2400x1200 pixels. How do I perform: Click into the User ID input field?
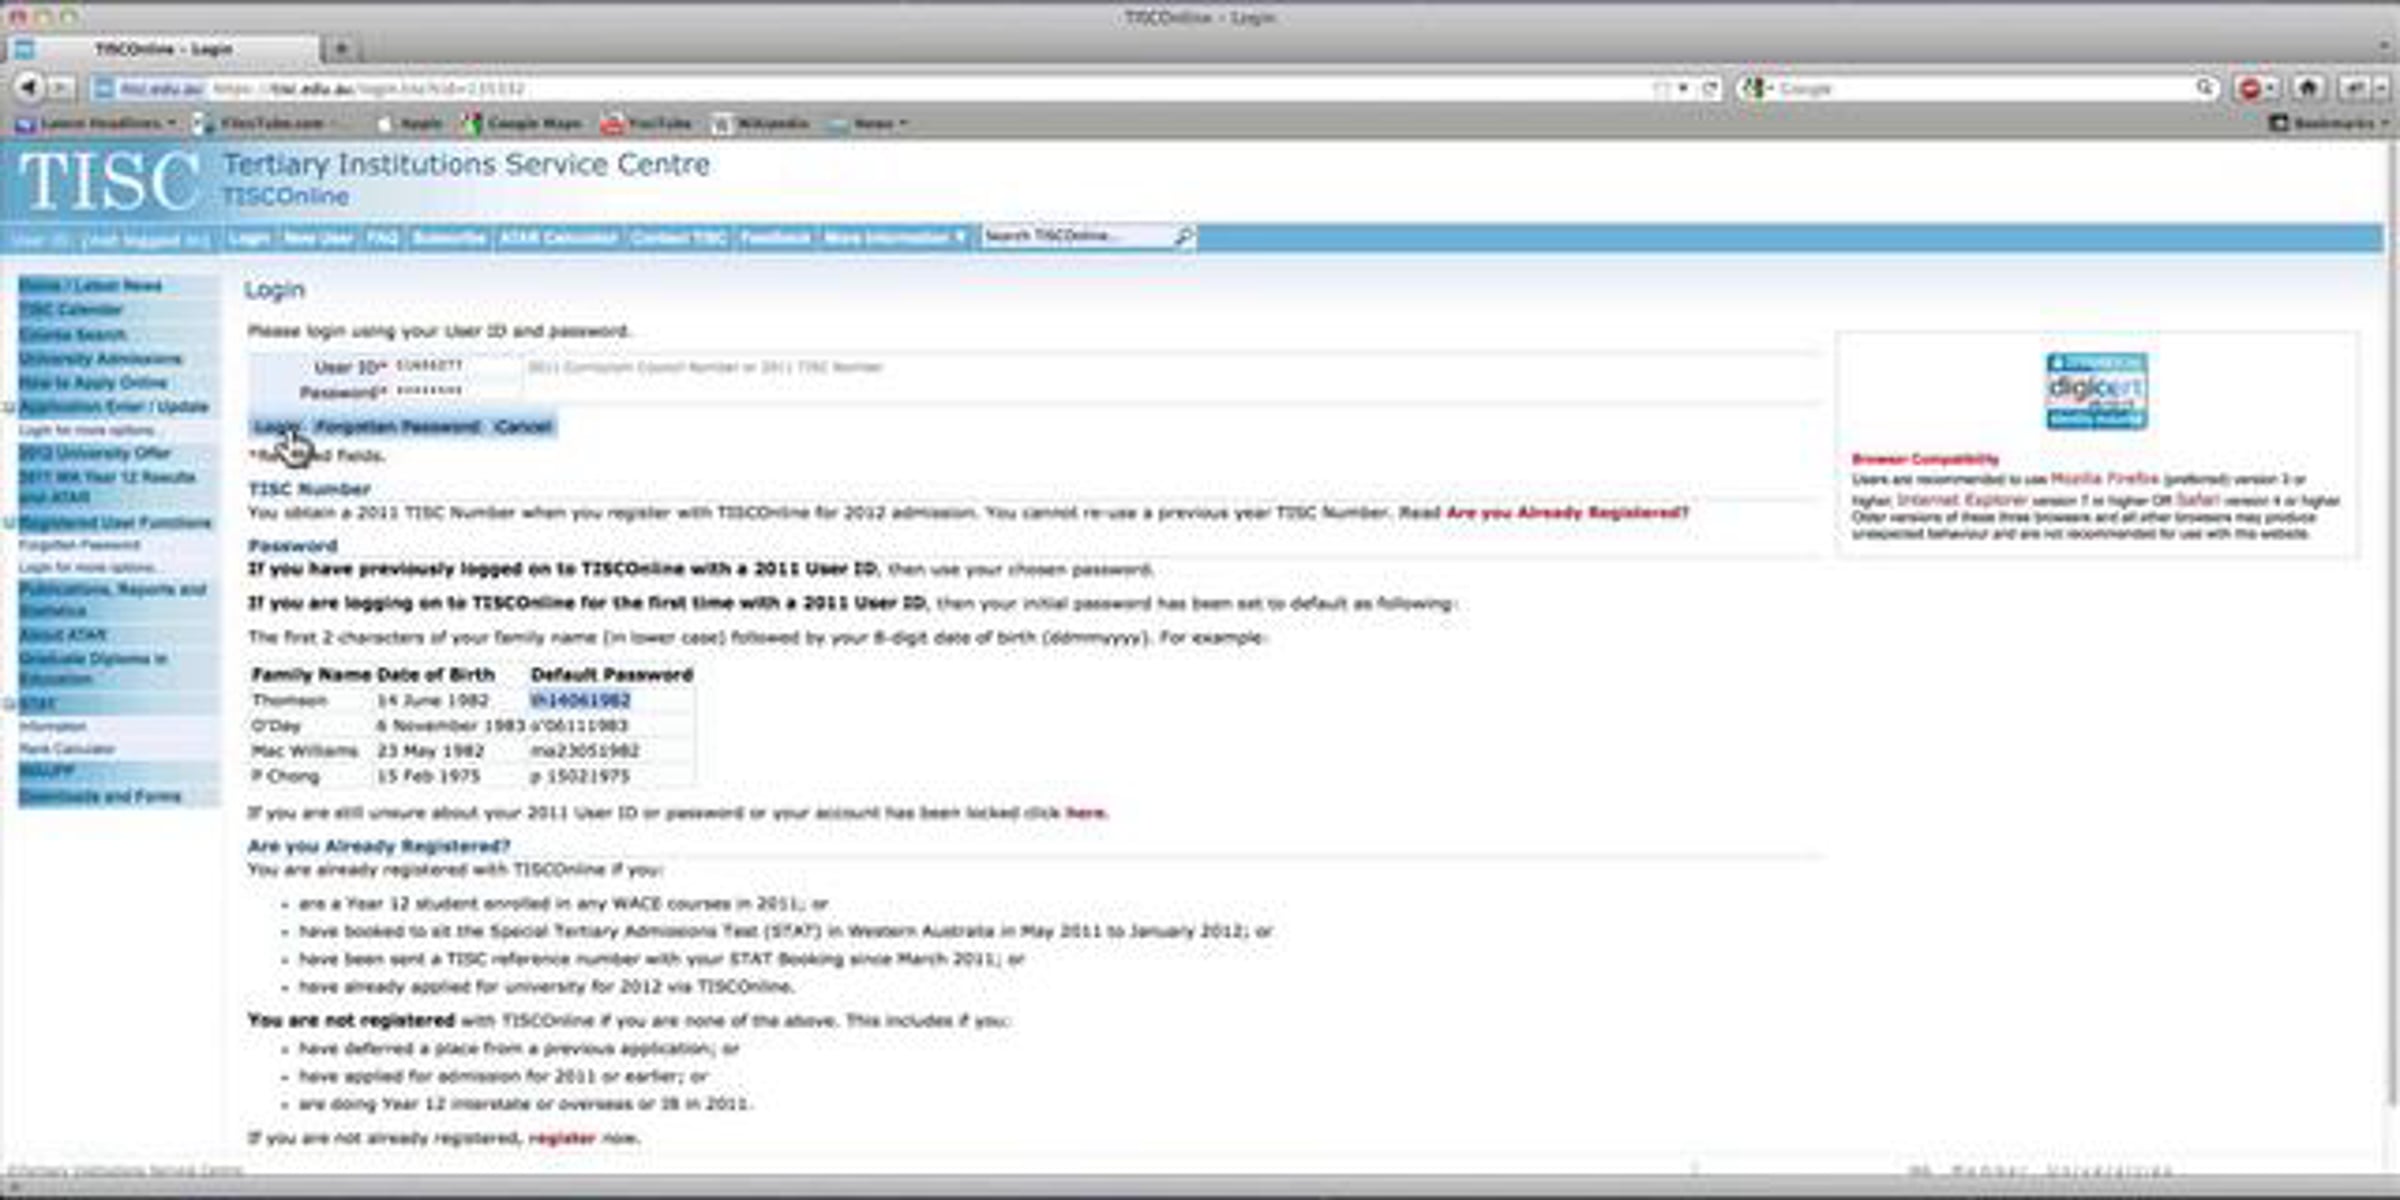click(455, 367)
